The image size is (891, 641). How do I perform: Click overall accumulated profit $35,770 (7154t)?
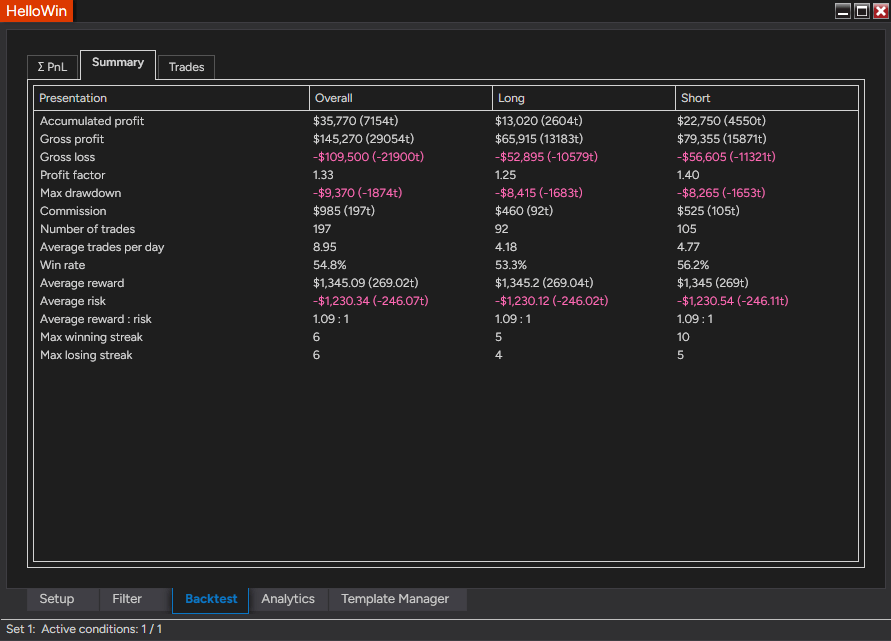pyautogui.click(x=356, y=121)
